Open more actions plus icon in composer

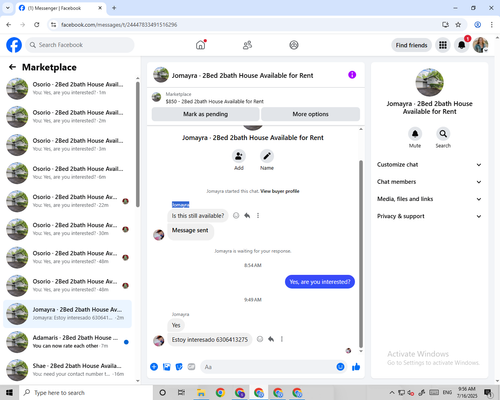click(x=154, y=367)
